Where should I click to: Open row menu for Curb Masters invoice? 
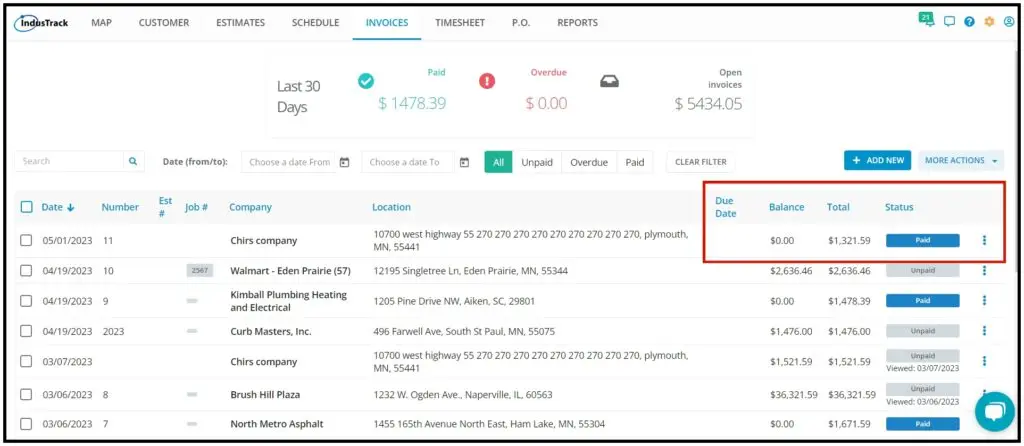point(984,331)
